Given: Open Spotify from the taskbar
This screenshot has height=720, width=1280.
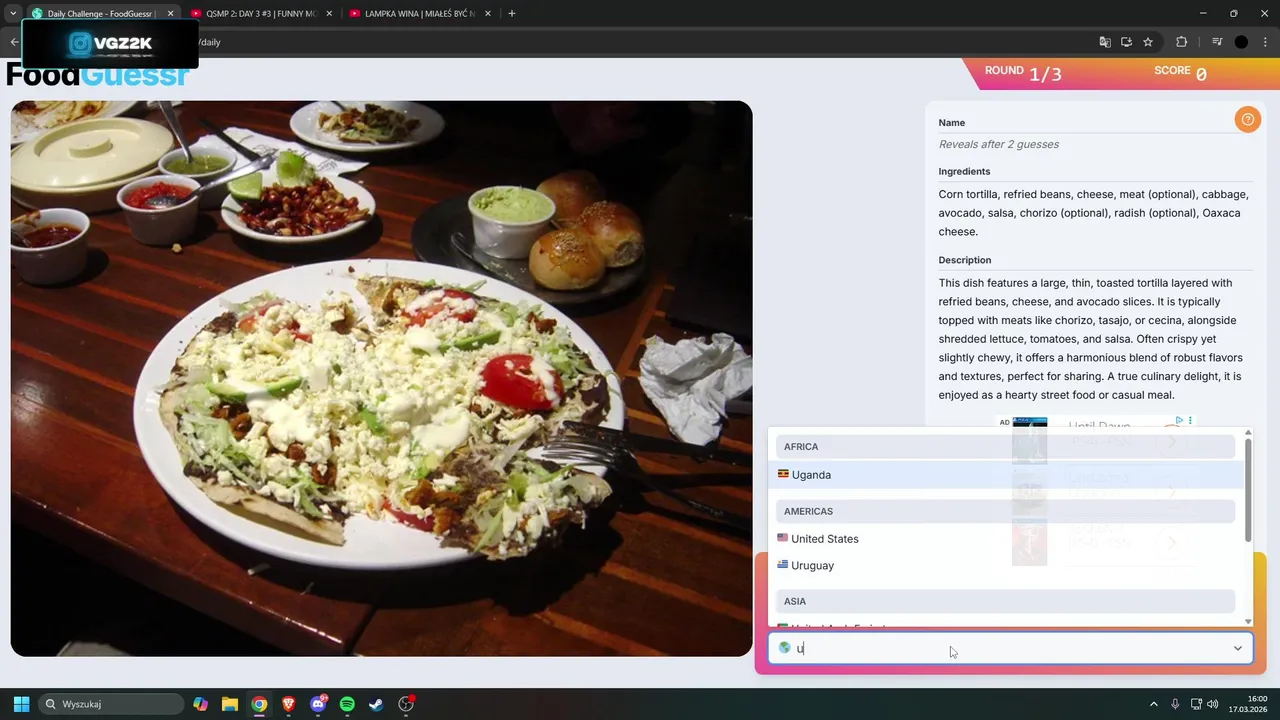Looking at the screenshot, I should 347,704.
